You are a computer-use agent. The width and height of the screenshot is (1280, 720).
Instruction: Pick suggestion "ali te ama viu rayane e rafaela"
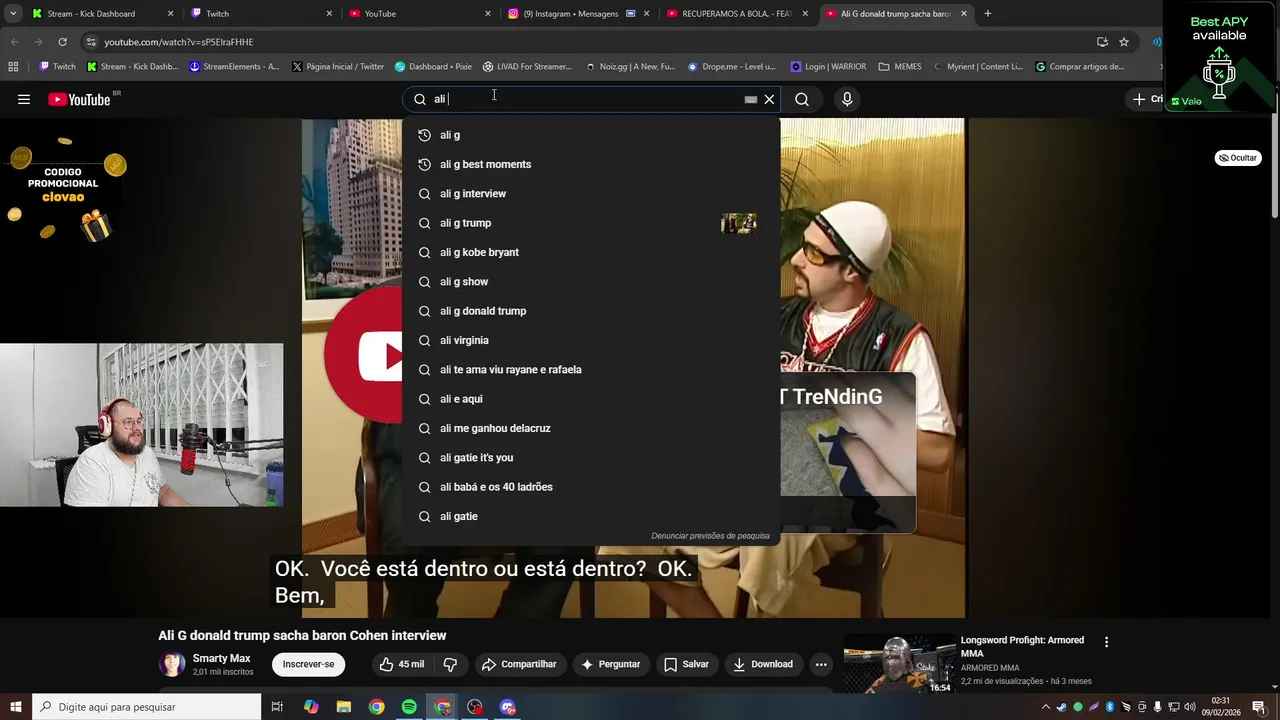591,370
